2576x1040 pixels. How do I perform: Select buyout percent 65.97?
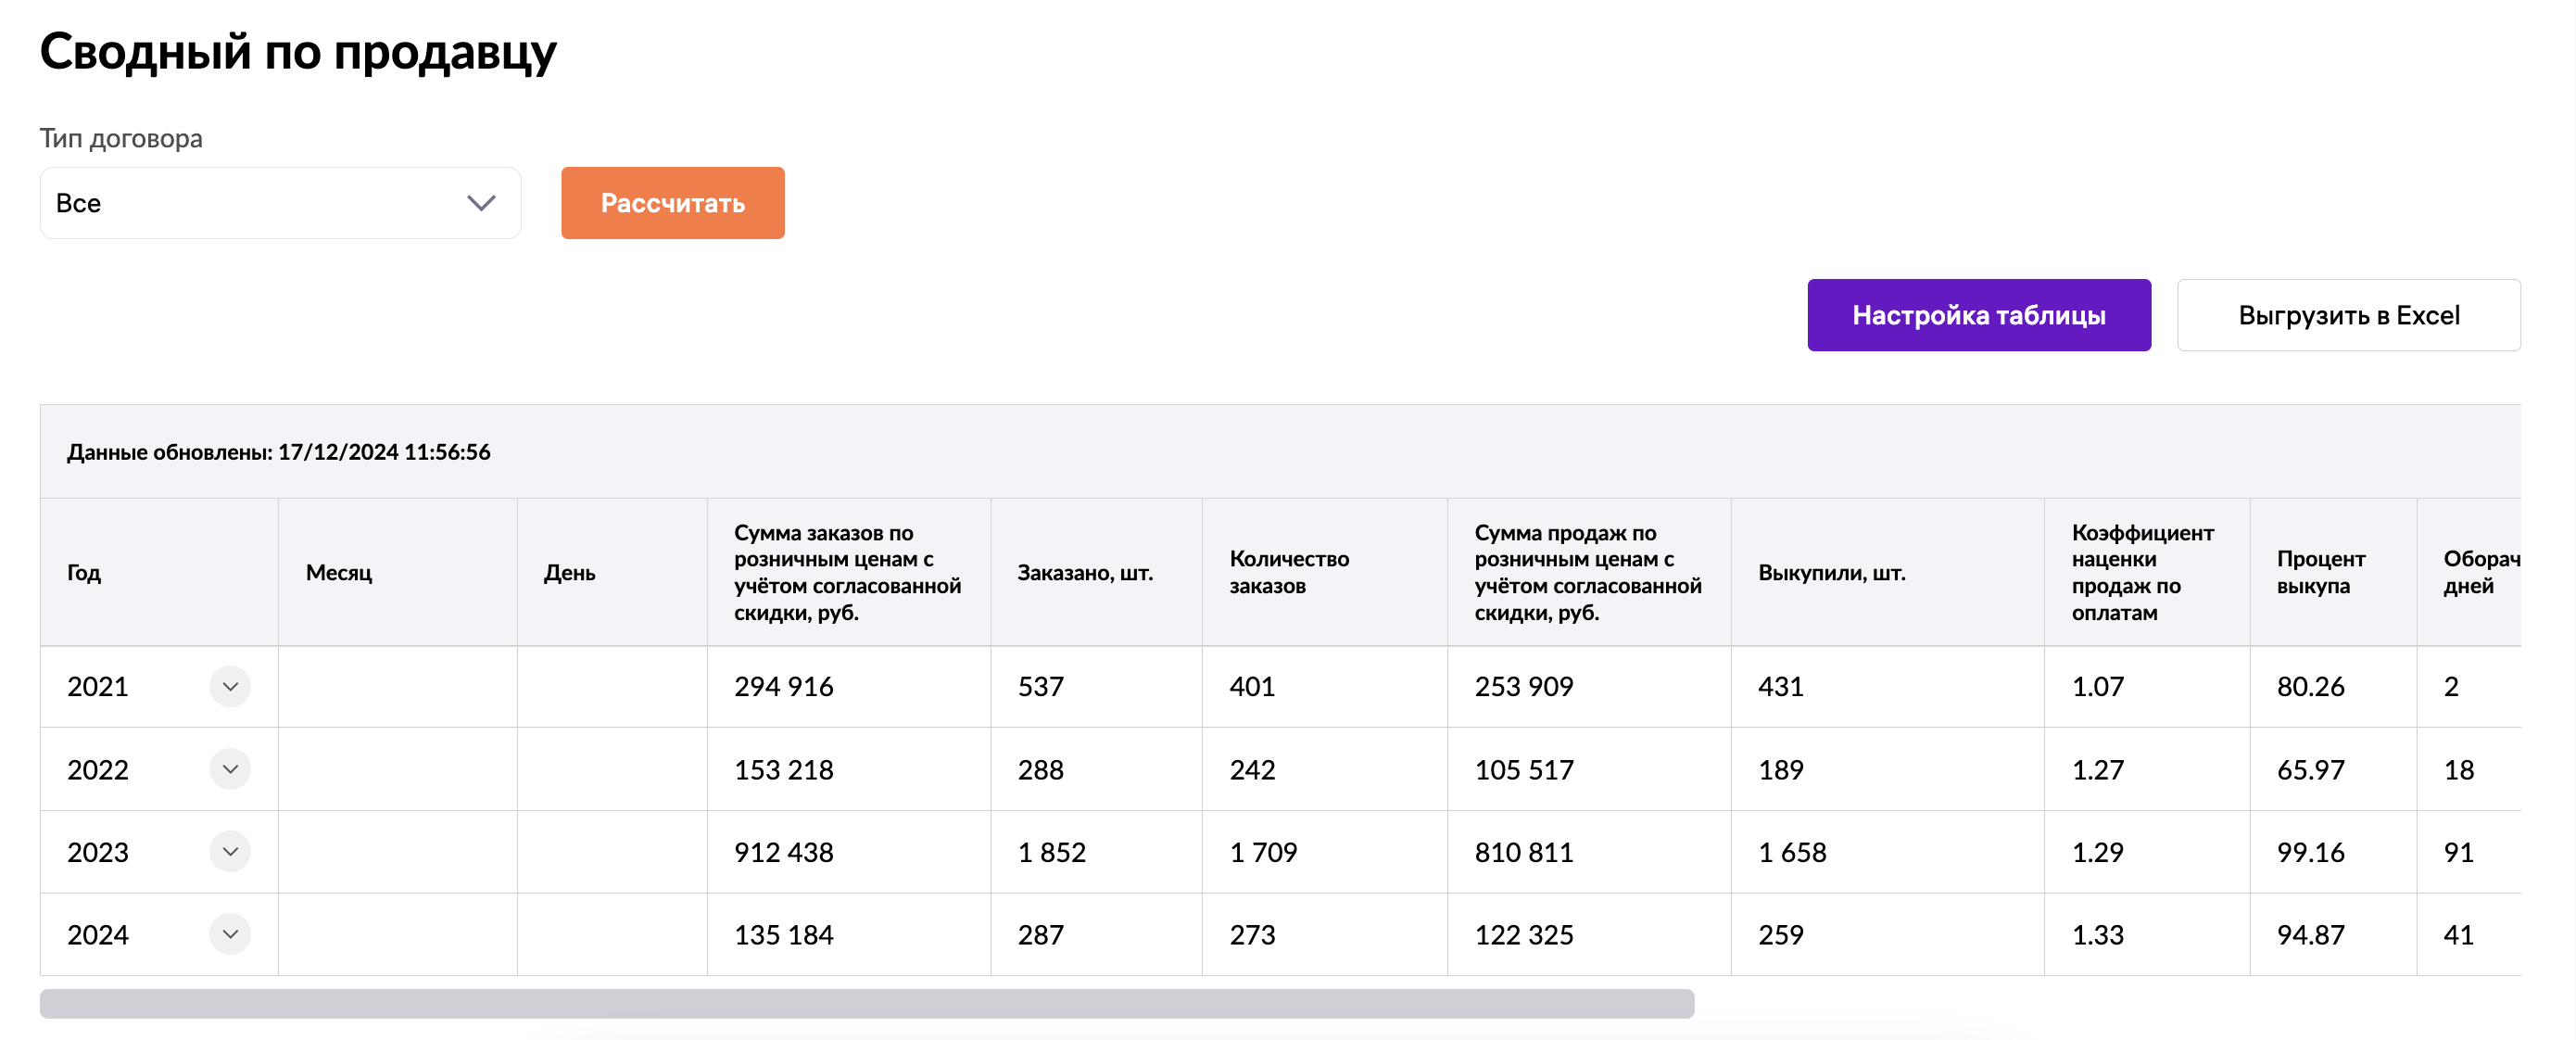coord(2311,770)
